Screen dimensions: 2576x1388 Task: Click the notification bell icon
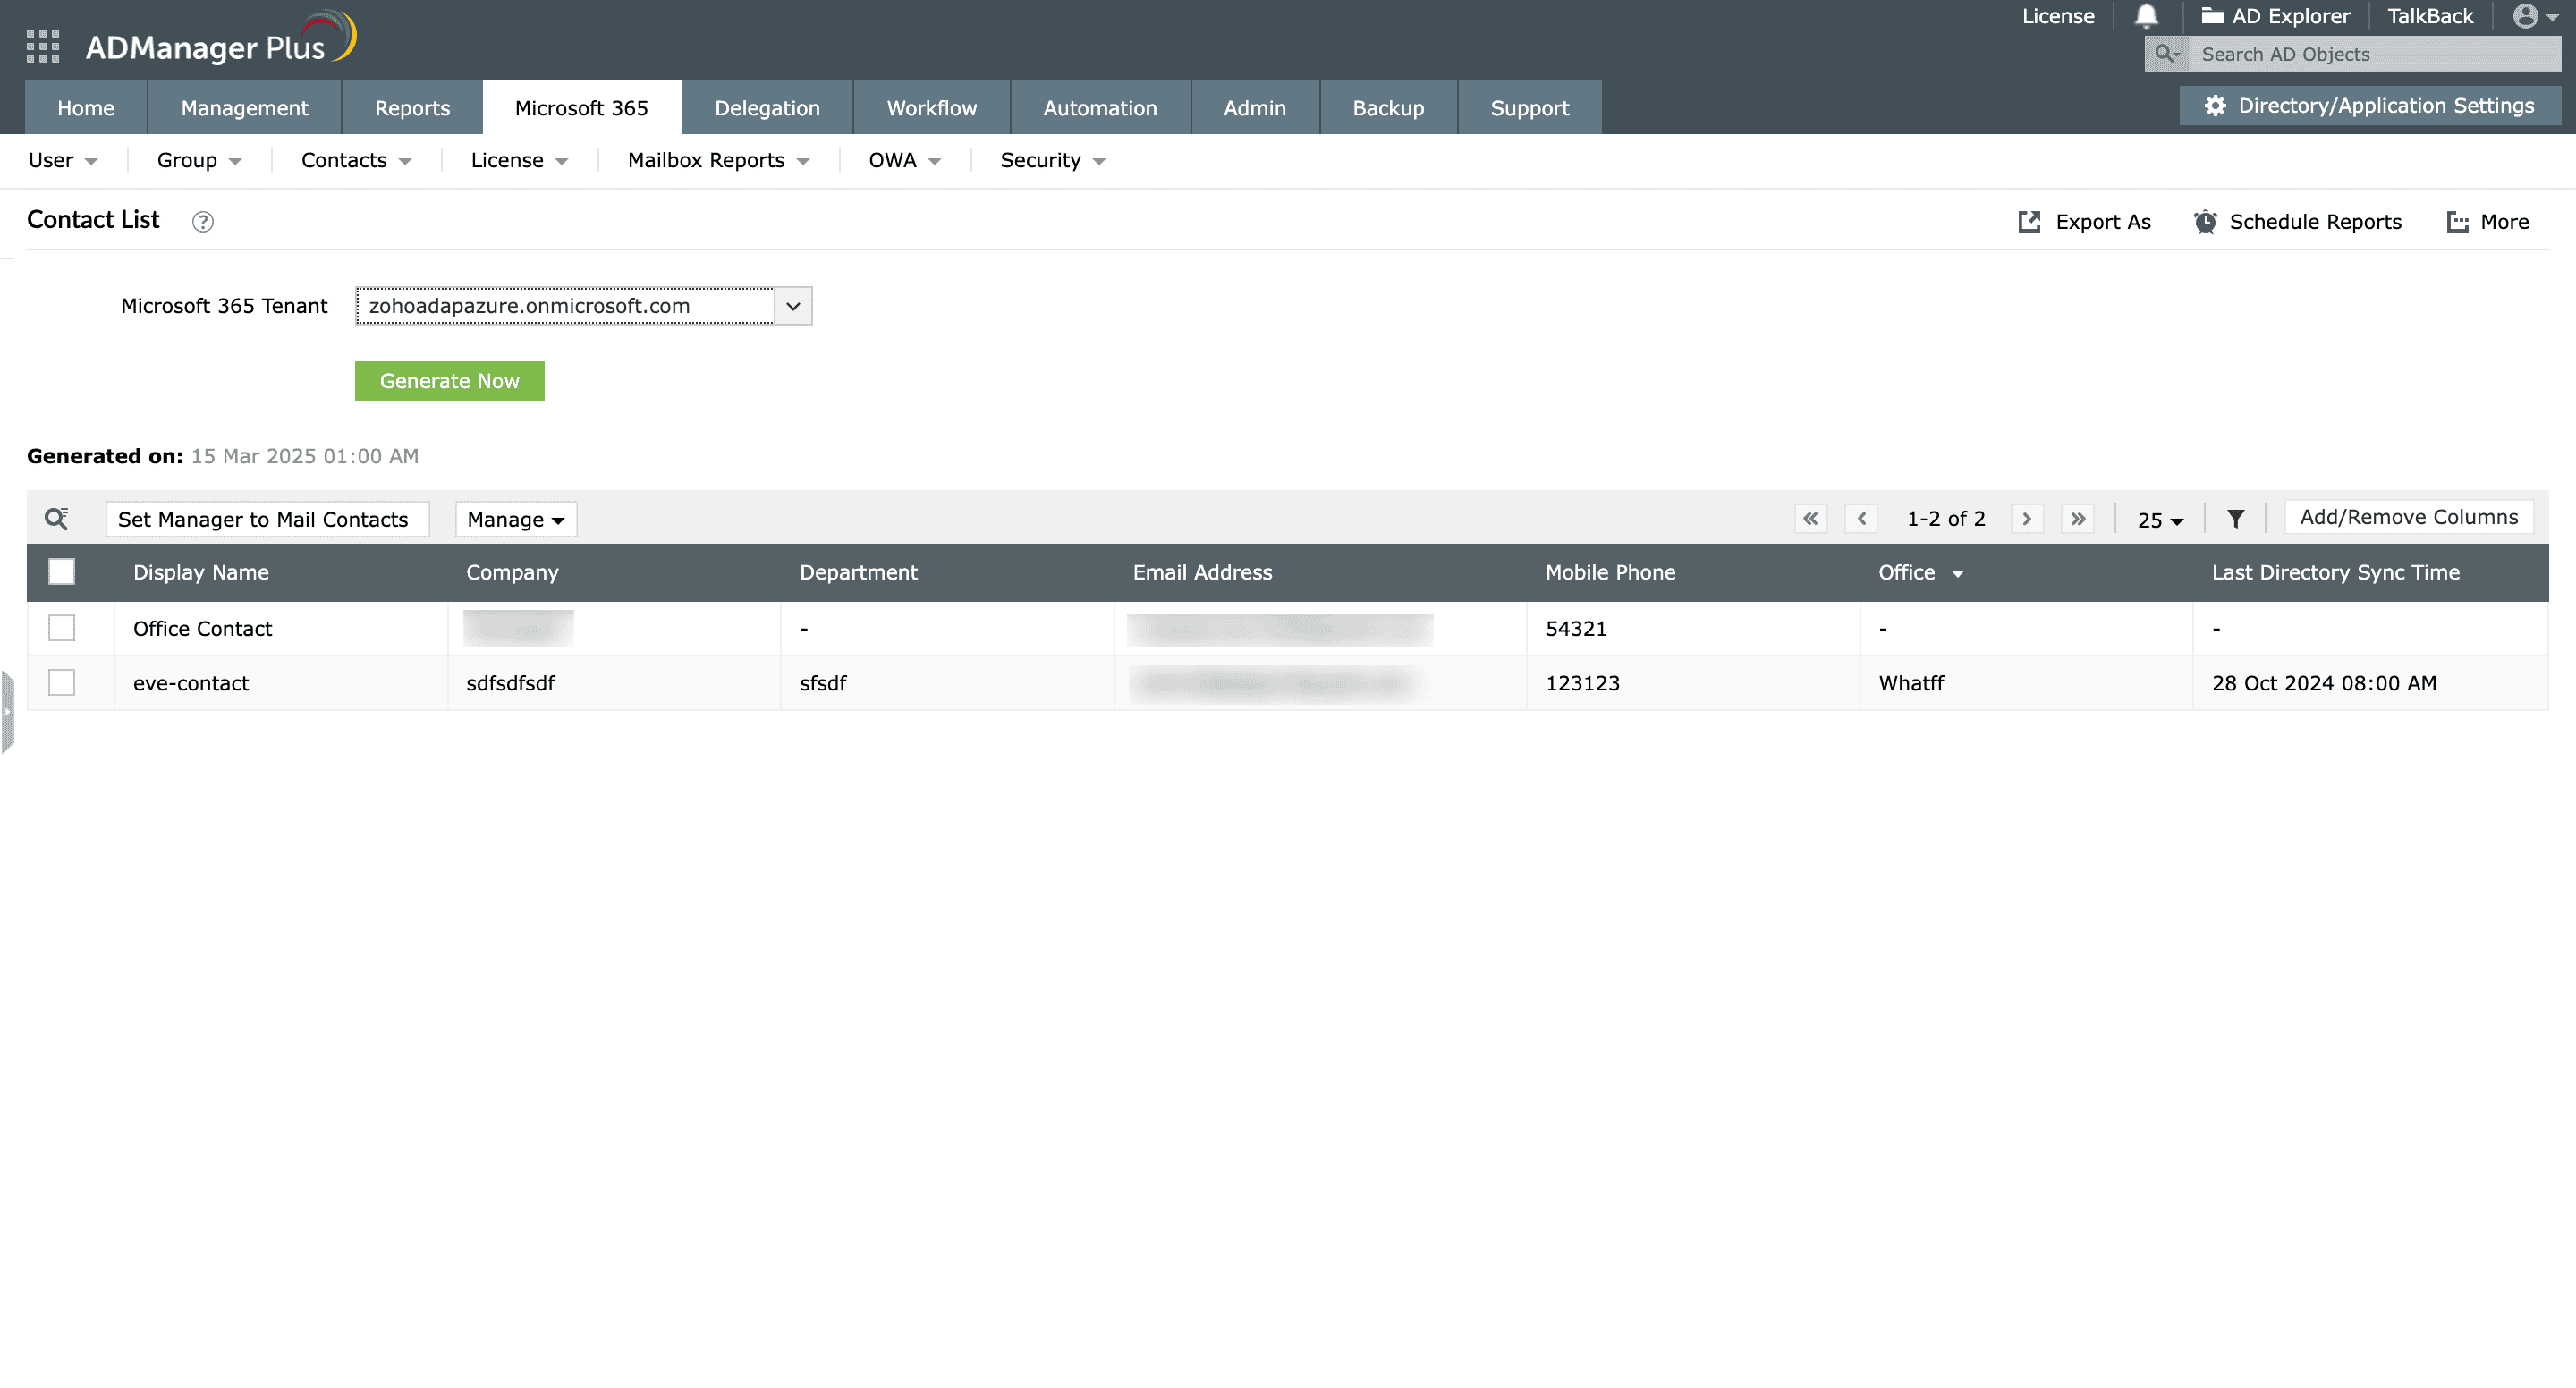pos(2146,16)
